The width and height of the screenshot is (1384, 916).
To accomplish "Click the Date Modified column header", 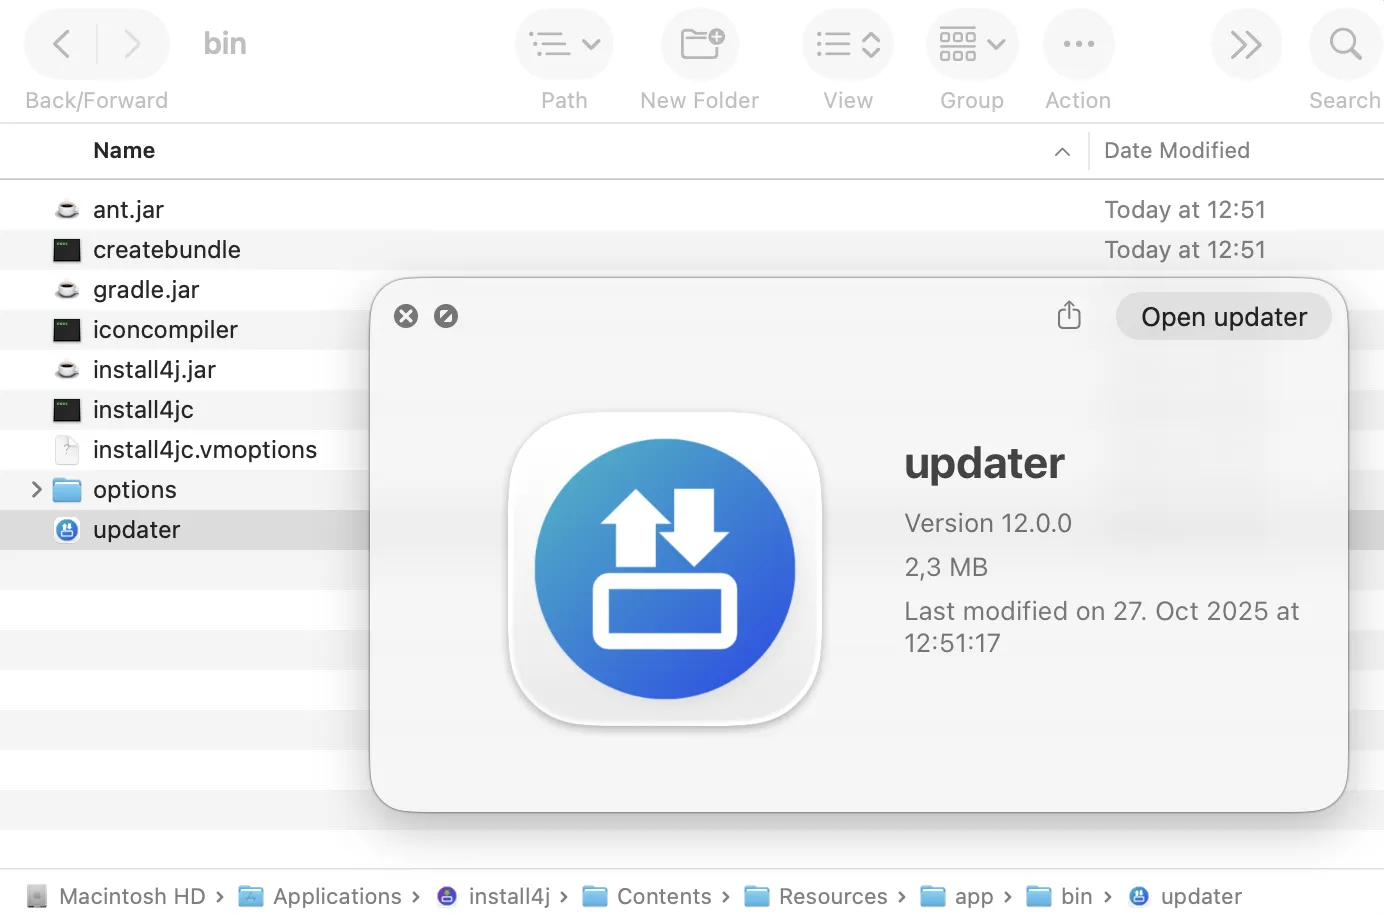I will pyautogui.click(x=1177, y=150).
